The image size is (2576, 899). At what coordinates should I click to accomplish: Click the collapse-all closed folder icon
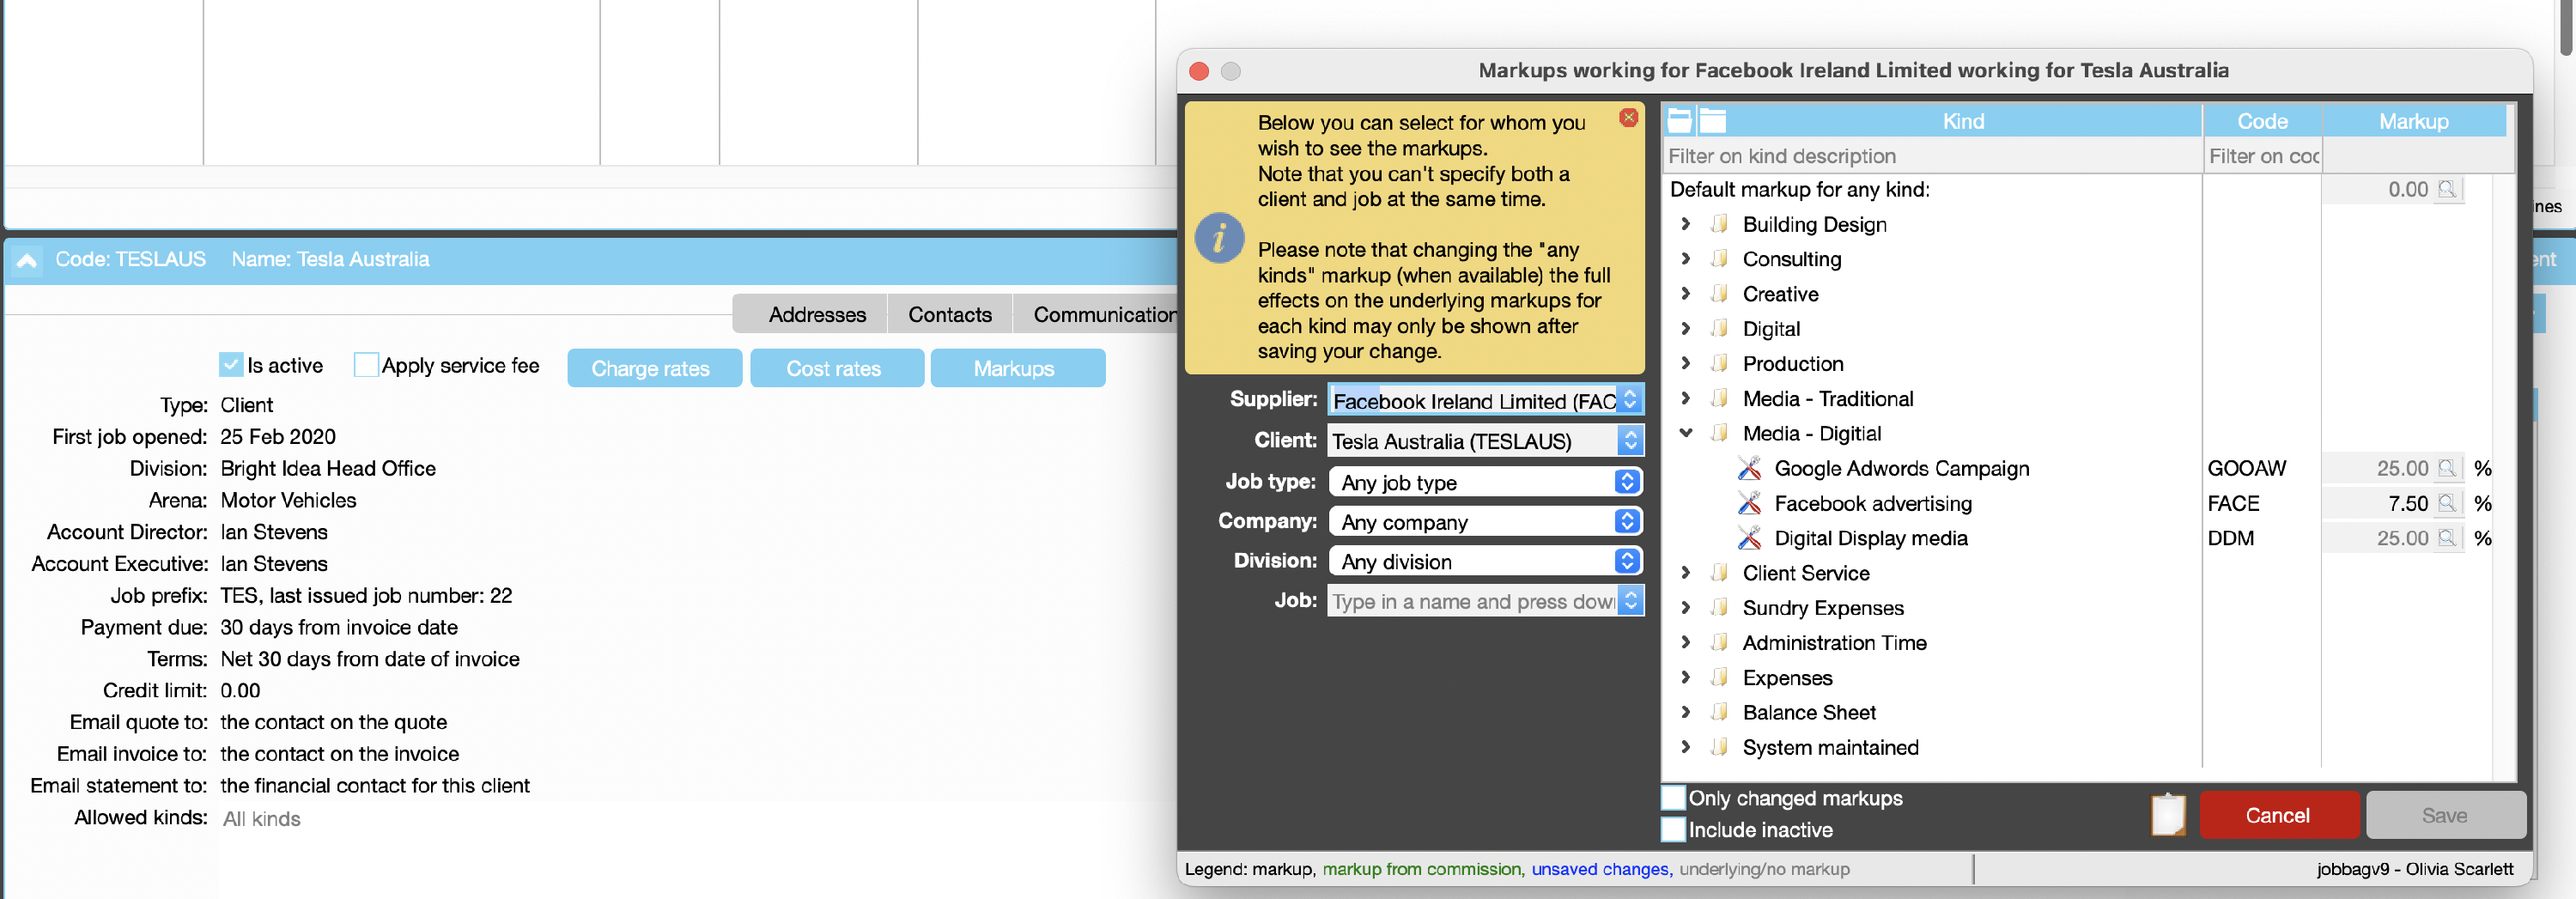click(1713, 121)
